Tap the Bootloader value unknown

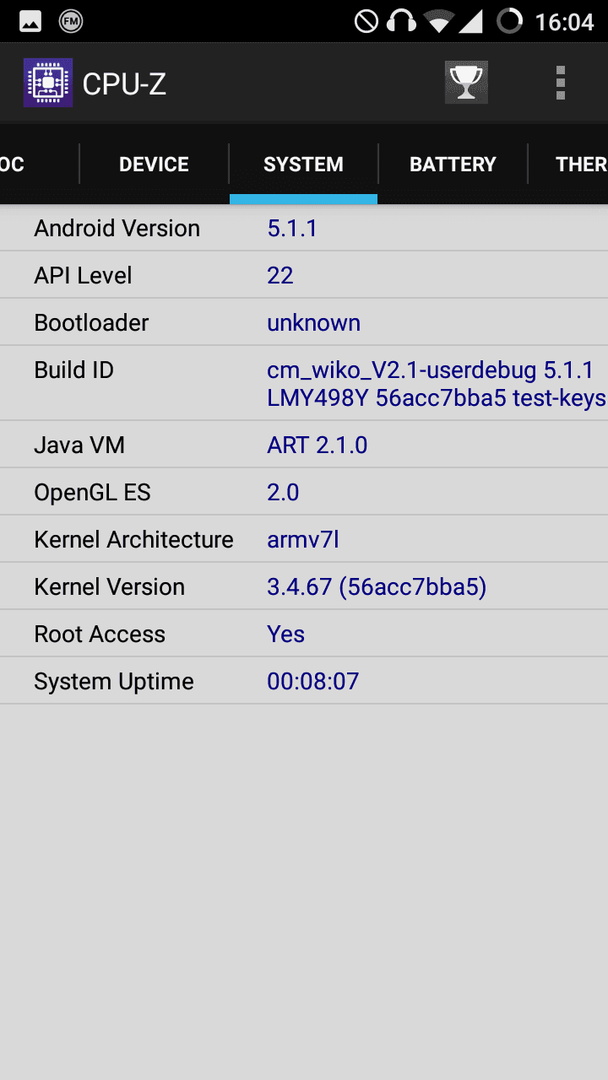(x=314, y=322)
